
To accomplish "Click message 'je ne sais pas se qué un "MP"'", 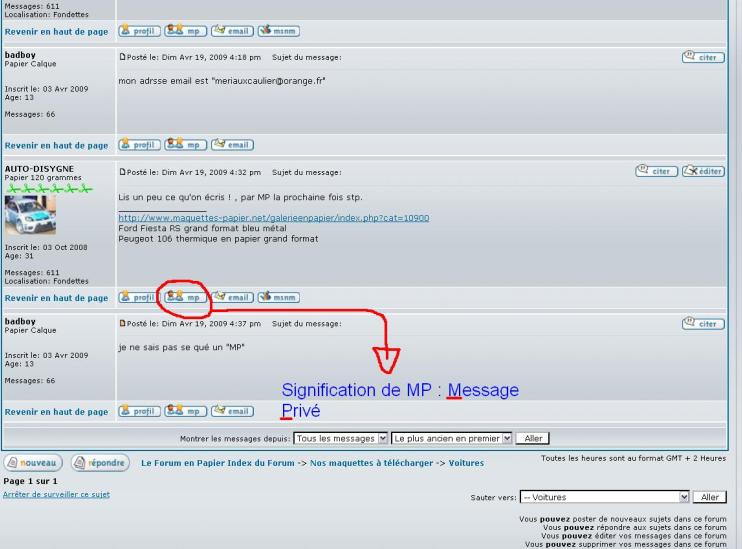I will click(181, 347).
